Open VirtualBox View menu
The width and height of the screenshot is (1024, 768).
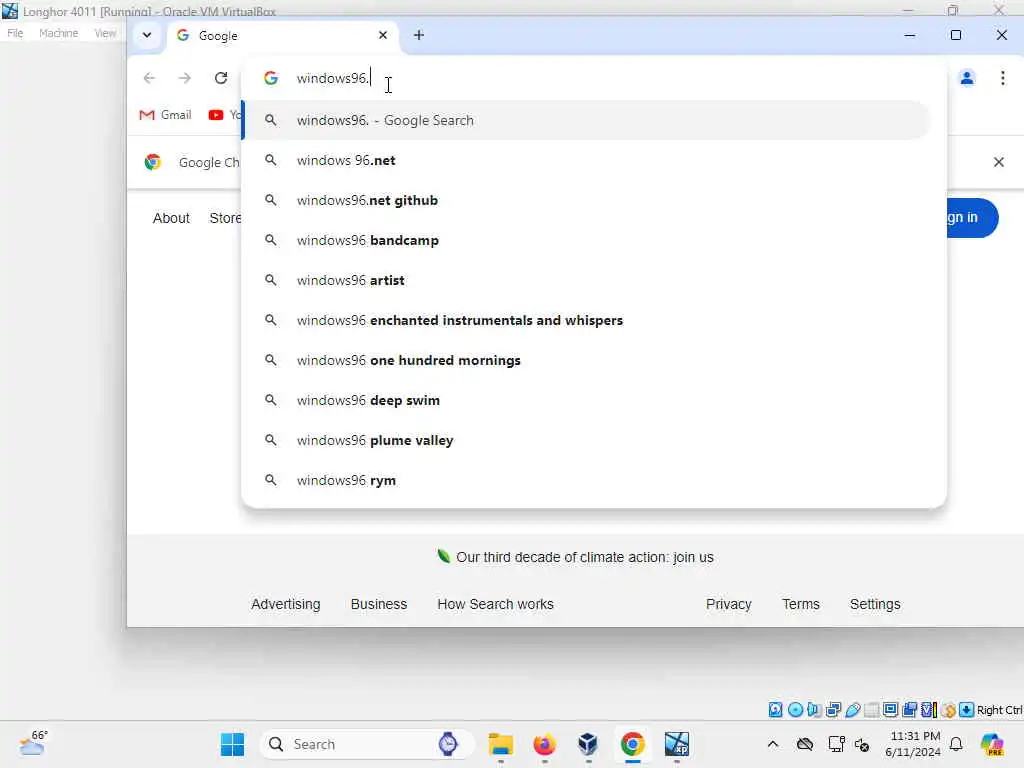tap(104, 33)
